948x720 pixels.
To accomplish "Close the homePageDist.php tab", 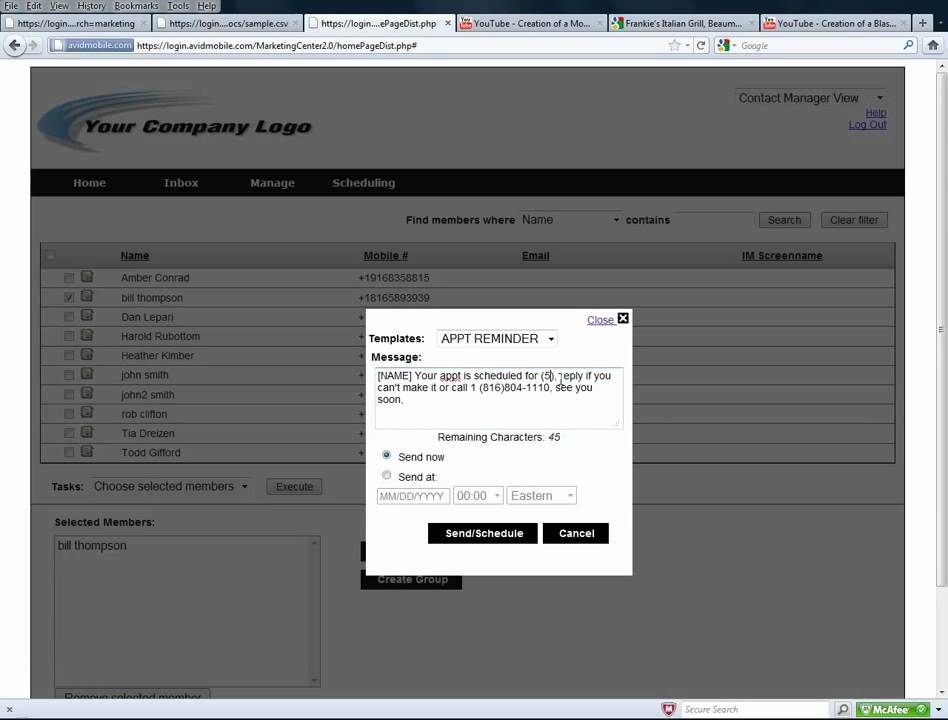I will (x=447, y=23).
